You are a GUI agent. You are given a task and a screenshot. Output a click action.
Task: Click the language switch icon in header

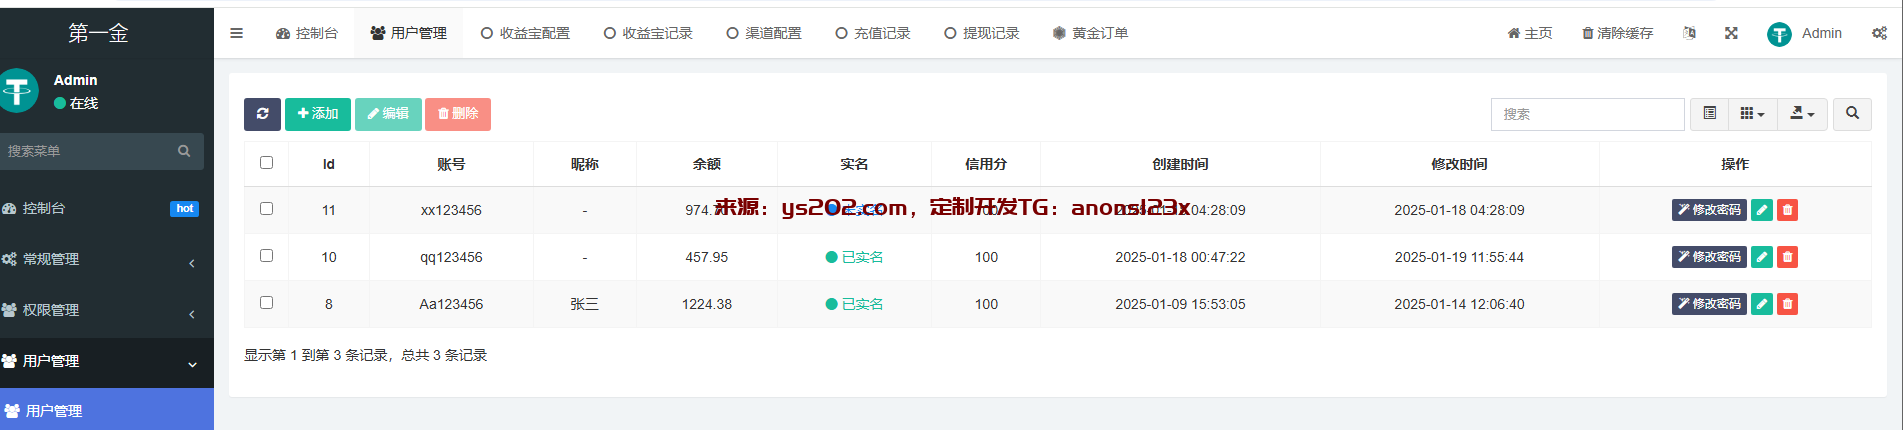(1689, 33)
